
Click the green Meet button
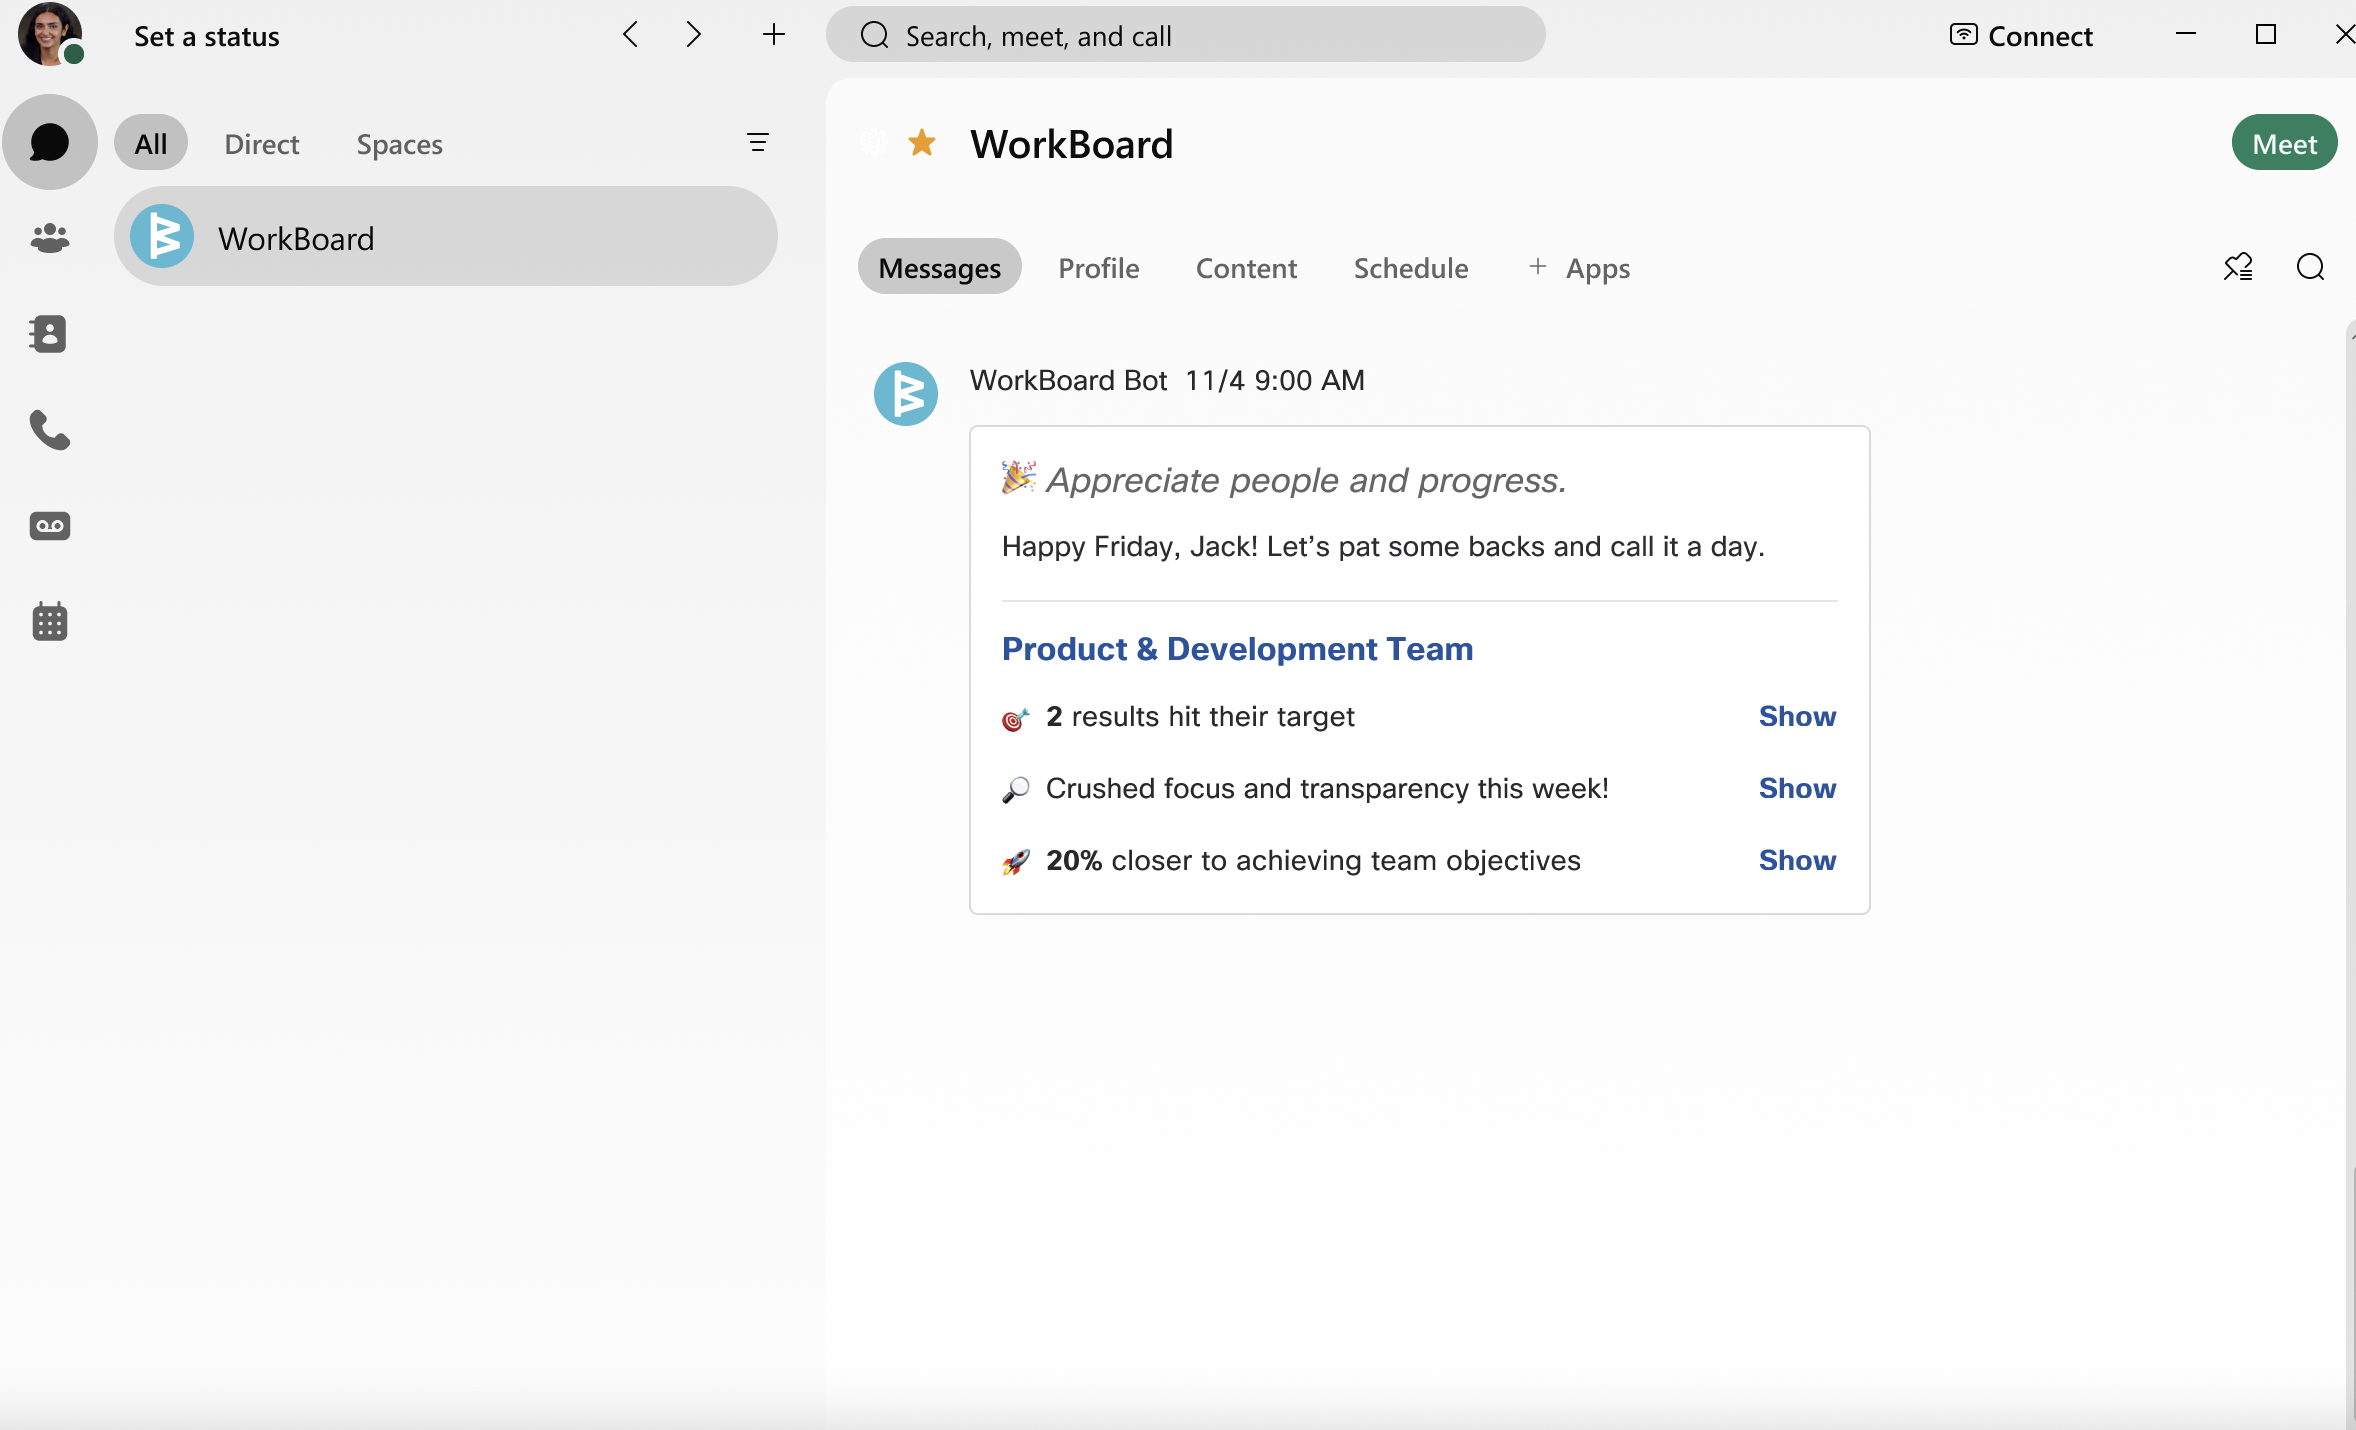click(x=2284, y=143)
